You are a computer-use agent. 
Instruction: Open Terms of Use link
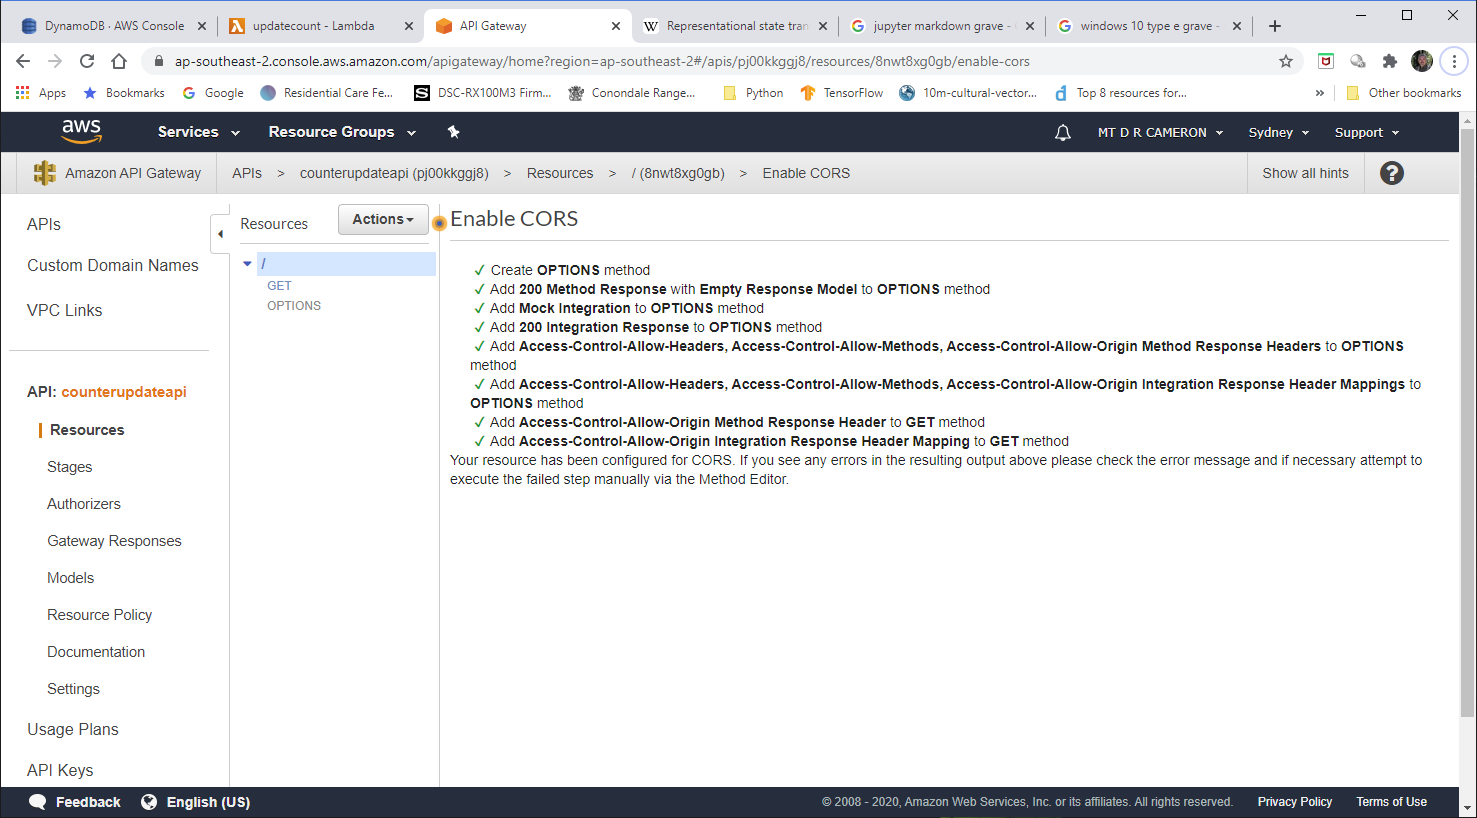pos(1391,802)
